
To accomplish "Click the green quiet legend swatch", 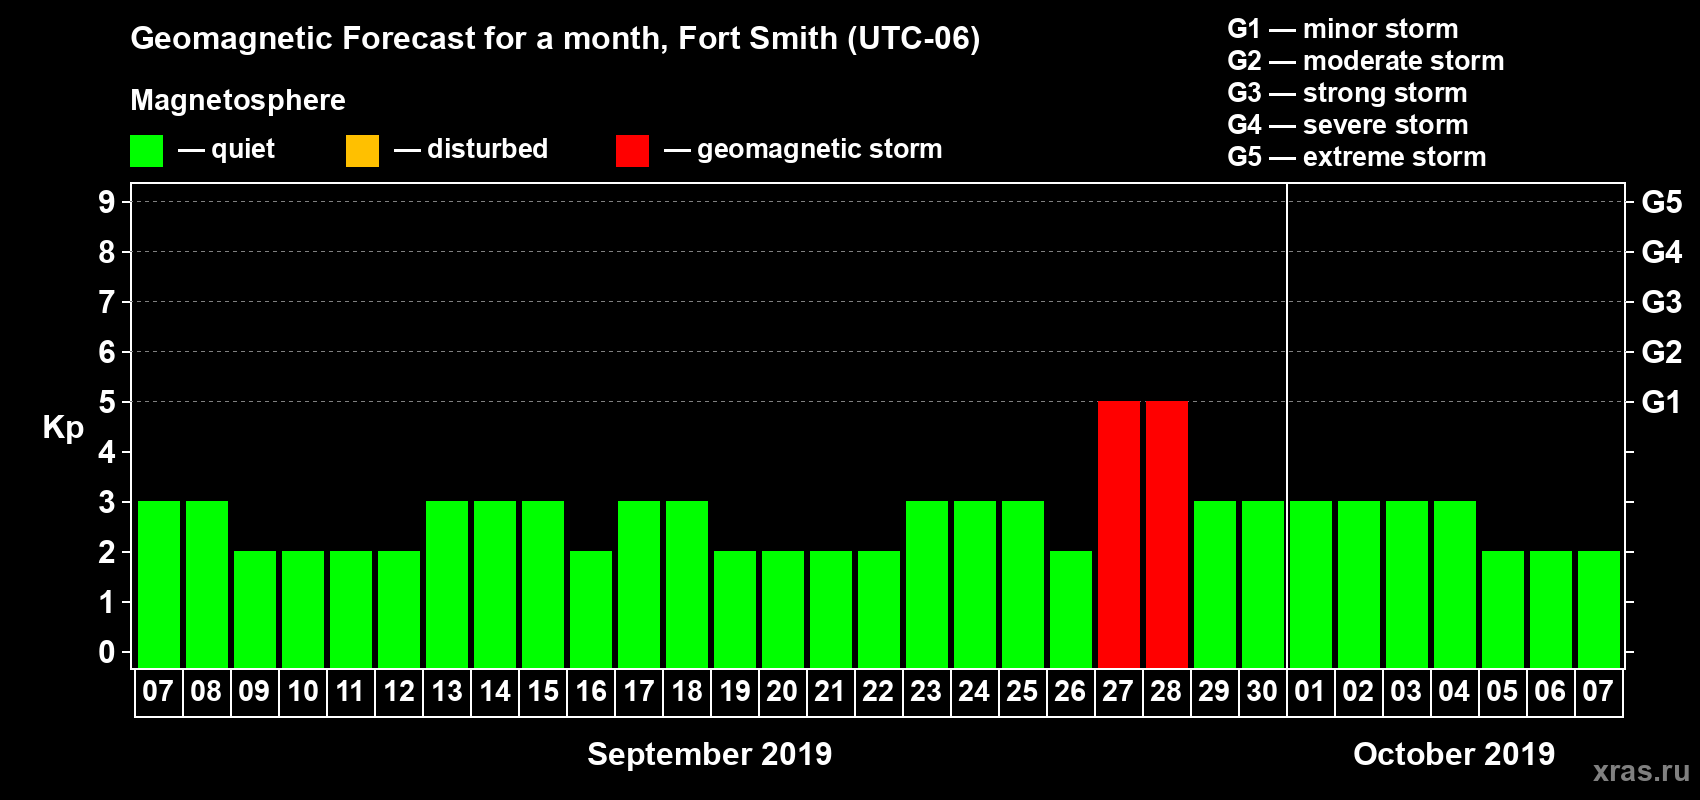I will coord(146,151).
